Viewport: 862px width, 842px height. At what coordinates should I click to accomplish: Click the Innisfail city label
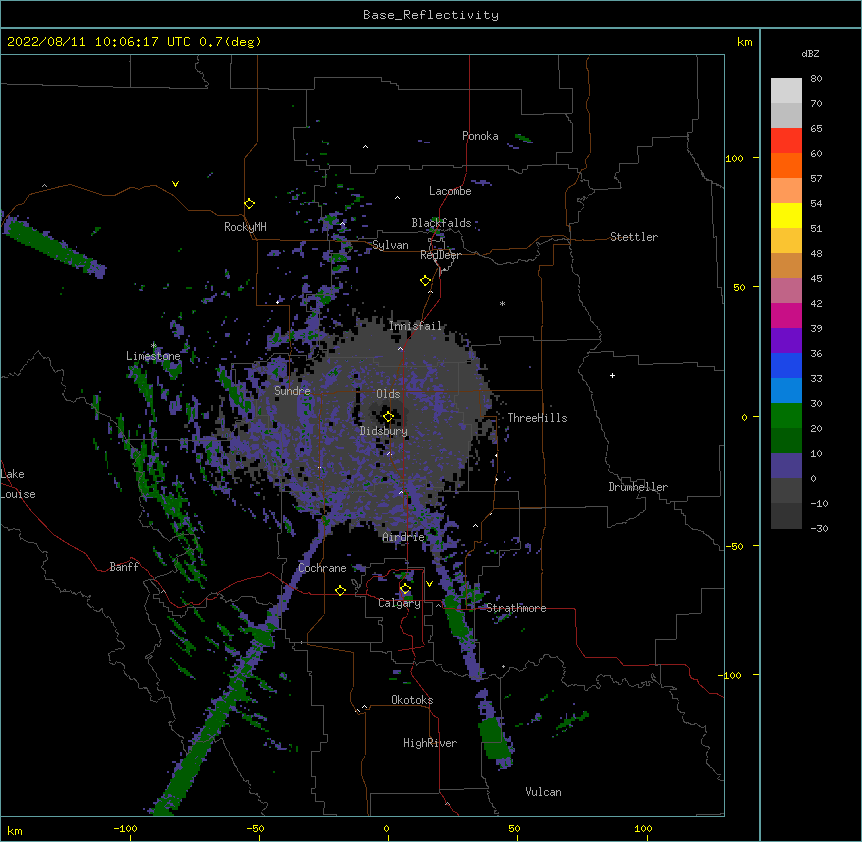coord(415,326)
